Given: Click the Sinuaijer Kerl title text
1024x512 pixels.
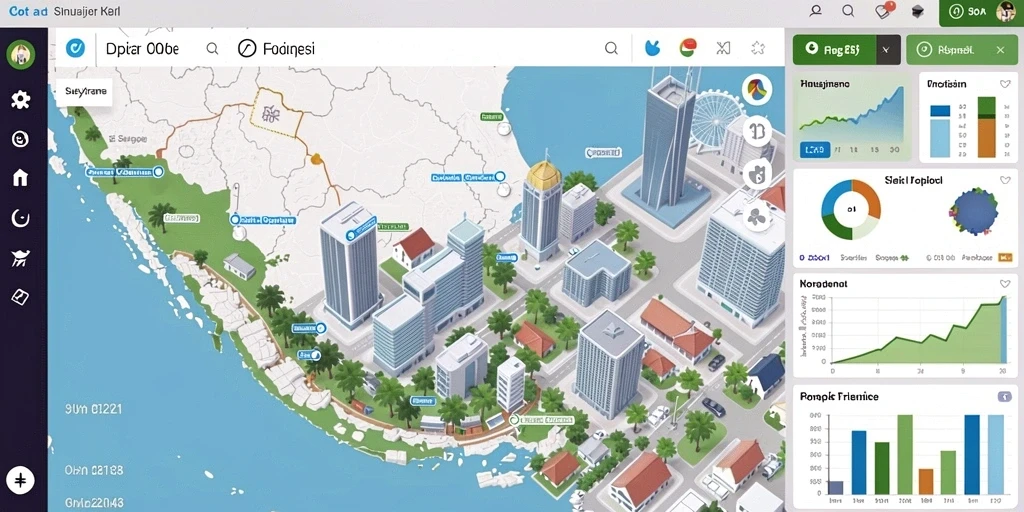Looking at the screenshot, I should (x=86, y=12).
